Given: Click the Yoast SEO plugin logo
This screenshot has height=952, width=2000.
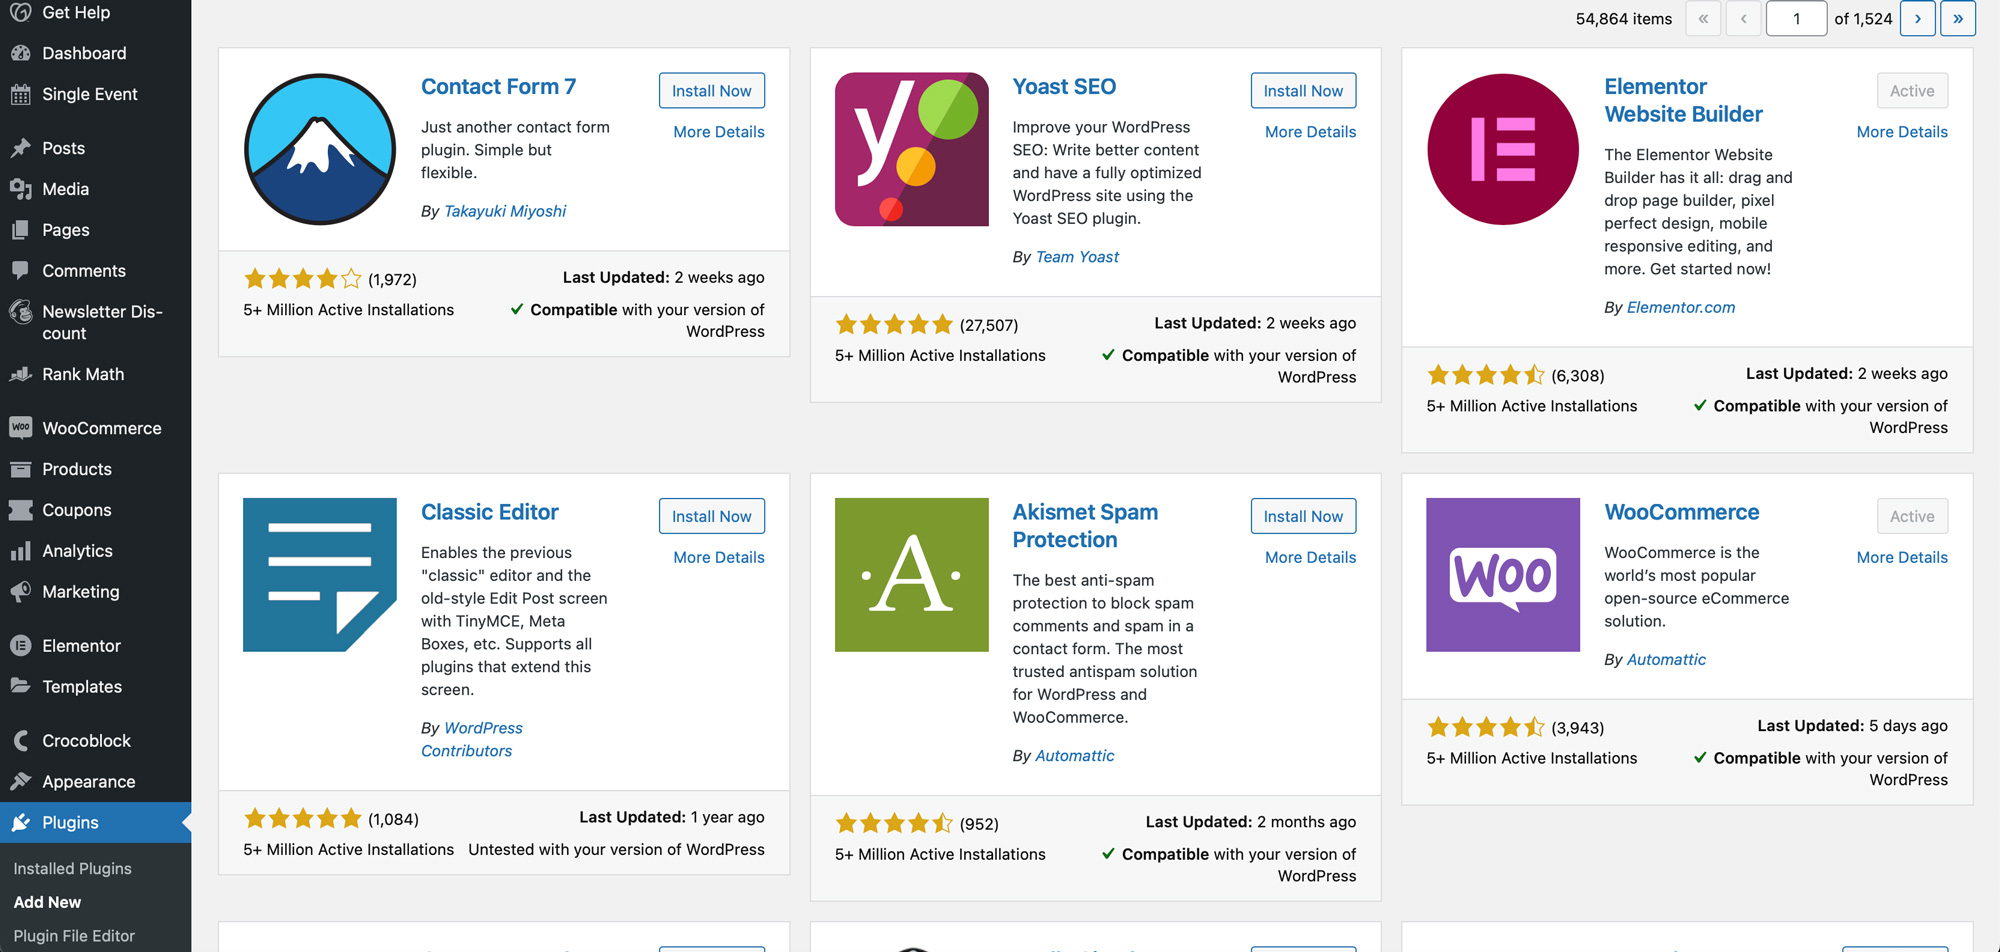Looking at the screenshot, I should [x=911, y=149].
